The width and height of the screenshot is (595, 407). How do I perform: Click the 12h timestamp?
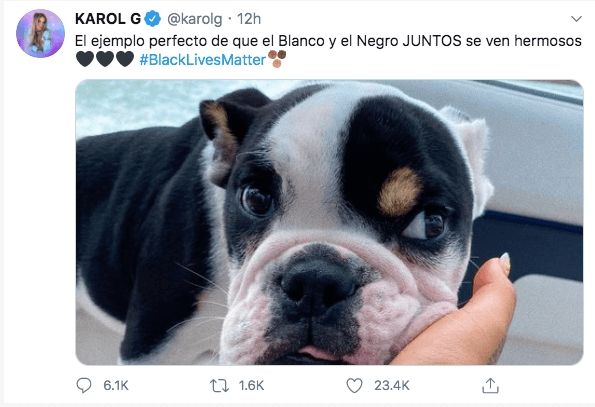[249, 19]
